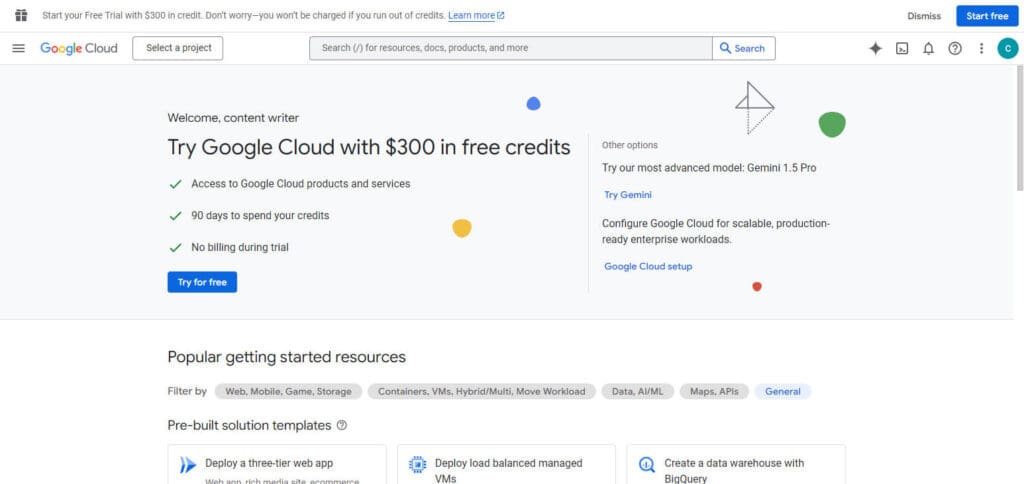Open the help question mark icon
Viewport: 1024px width, 484px height.
coord(955,48)
